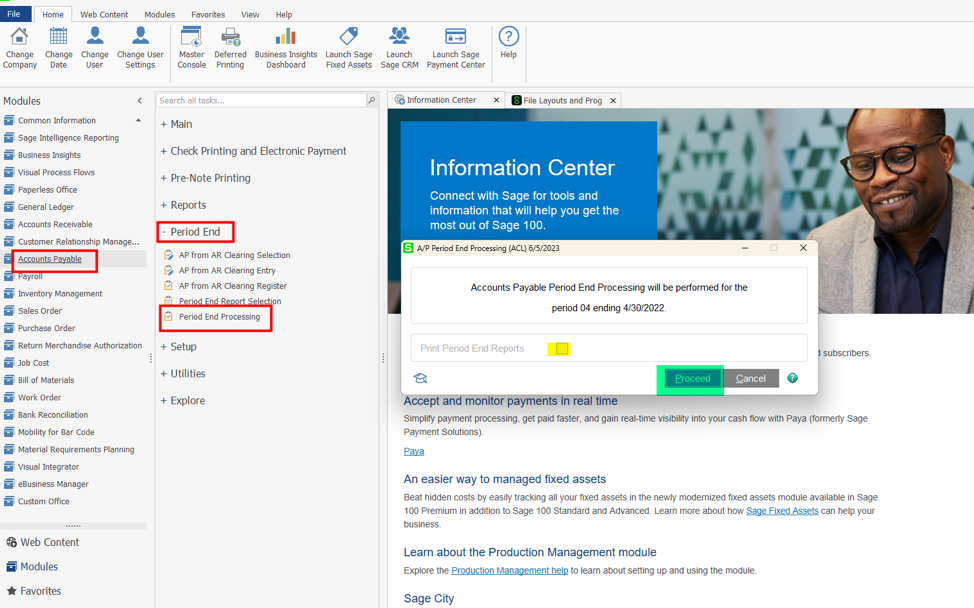974x608 pixels.
Task: Click the Proceed button
Action: click(693, 378)
